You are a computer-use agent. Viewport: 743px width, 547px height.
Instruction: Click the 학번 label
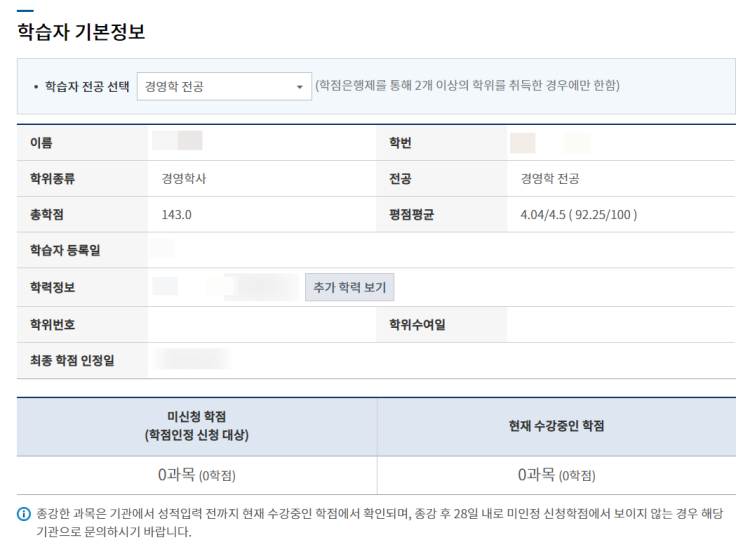pos(400,143)
